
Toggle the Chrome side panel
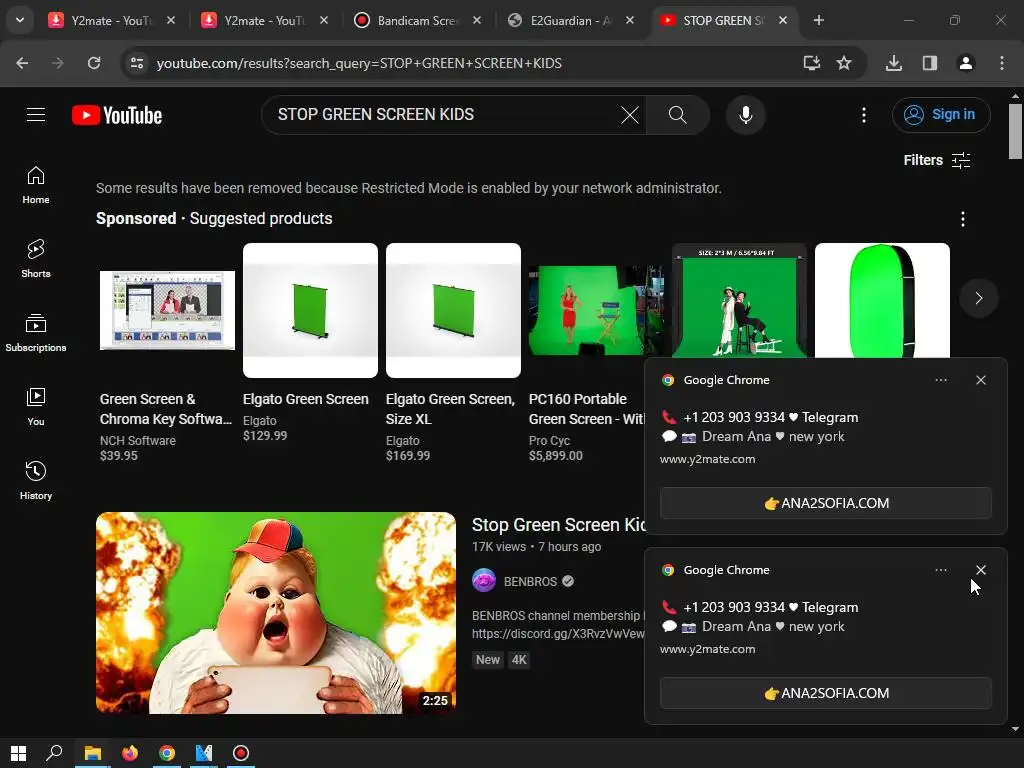click(x=930, y=63)
